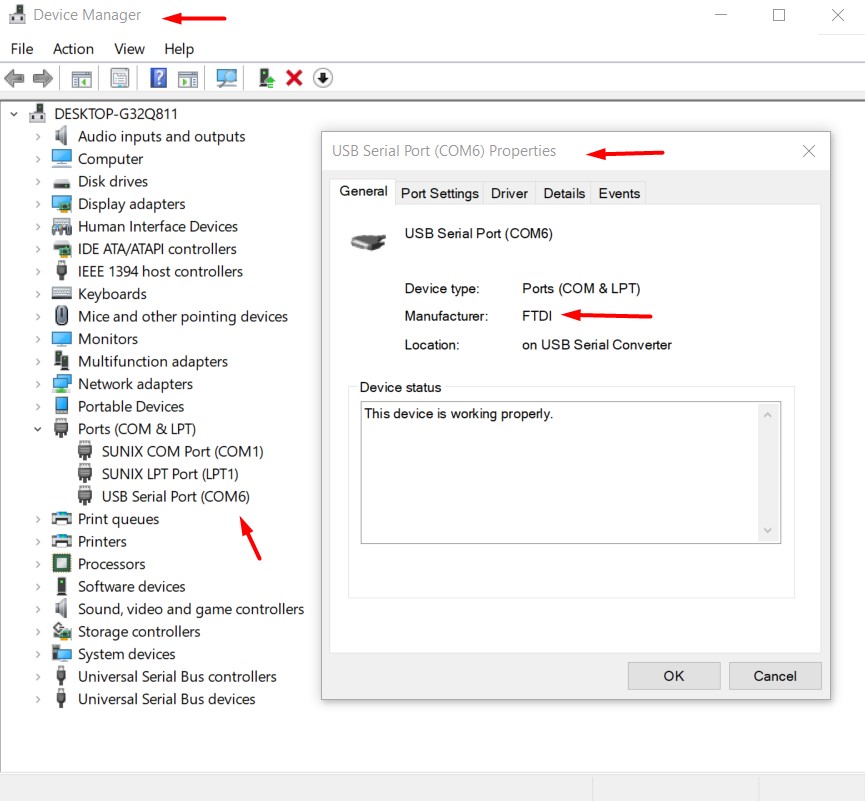Click Scan for hardware changes monitor icon
Image resolution: width=865 pixels, height=801 pixels.
click(227, 78)
